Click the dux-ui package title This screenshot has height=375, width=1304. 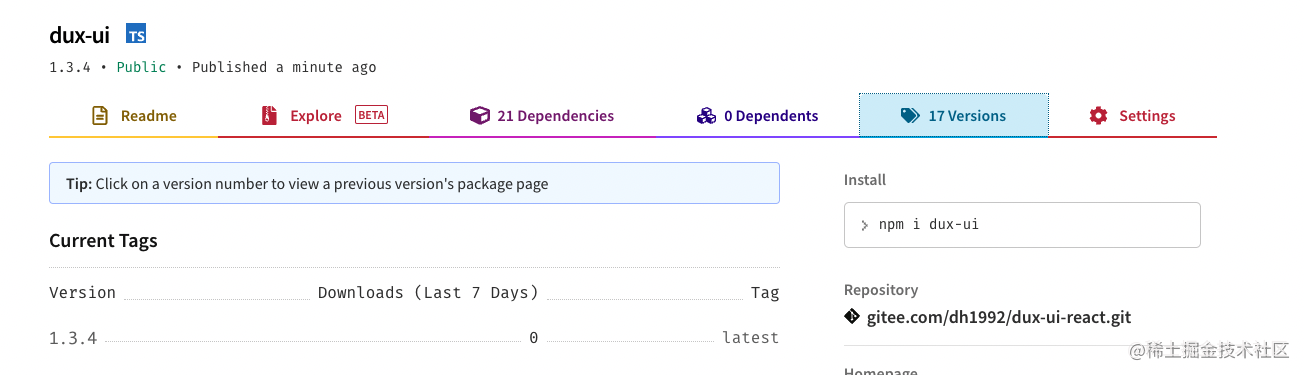point(79,35)
